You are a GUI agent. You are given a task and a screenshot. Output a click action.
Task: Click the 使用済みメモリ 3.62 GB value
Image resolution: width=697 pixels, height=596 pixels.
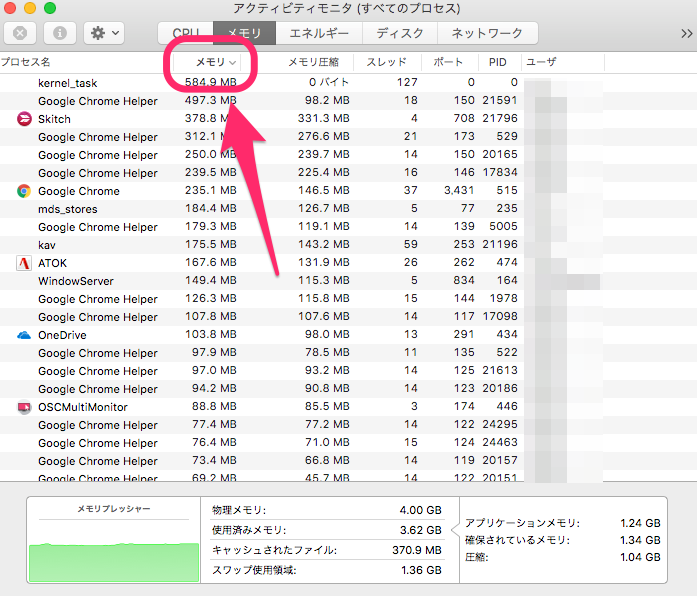click(421, 530)
